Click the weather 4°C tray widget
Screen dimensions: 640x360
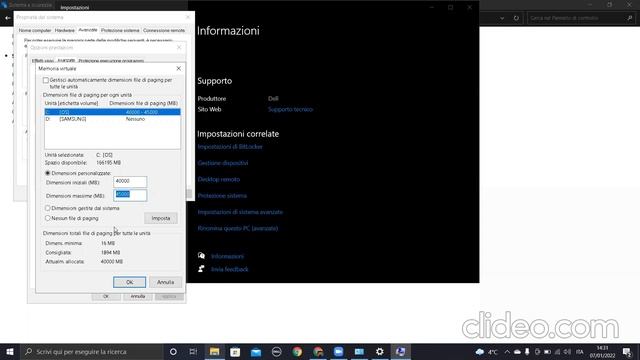click(x=487, y=351)
